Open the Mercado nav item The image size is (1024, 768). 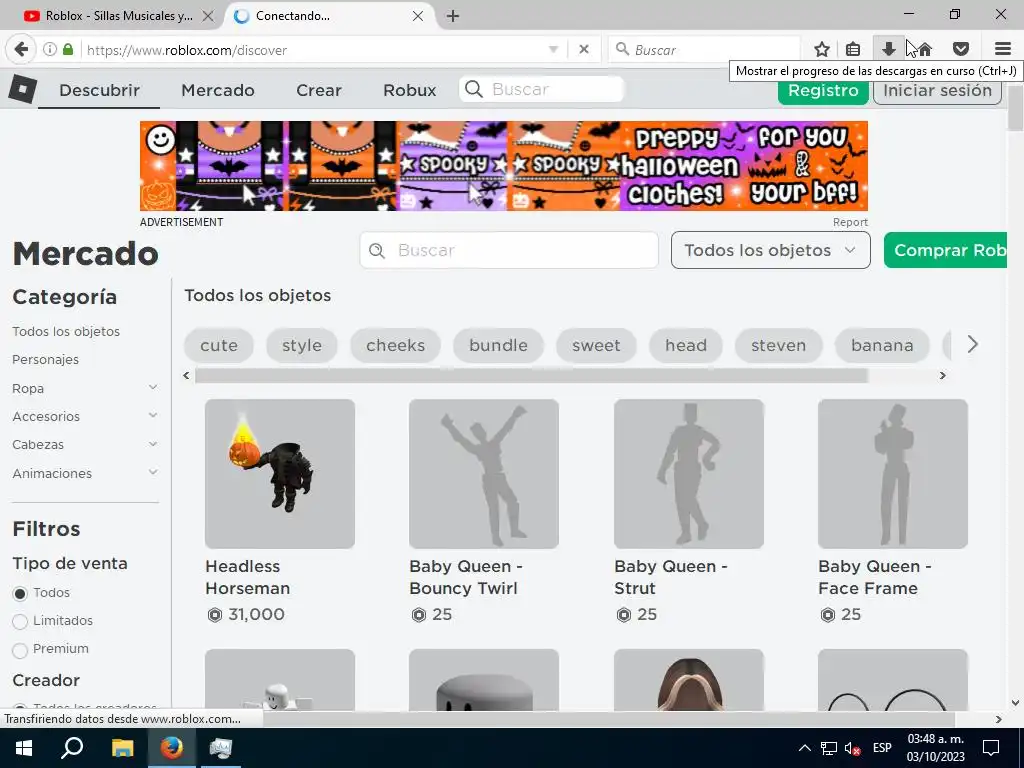pyautogui.click(x=218, y=90)
